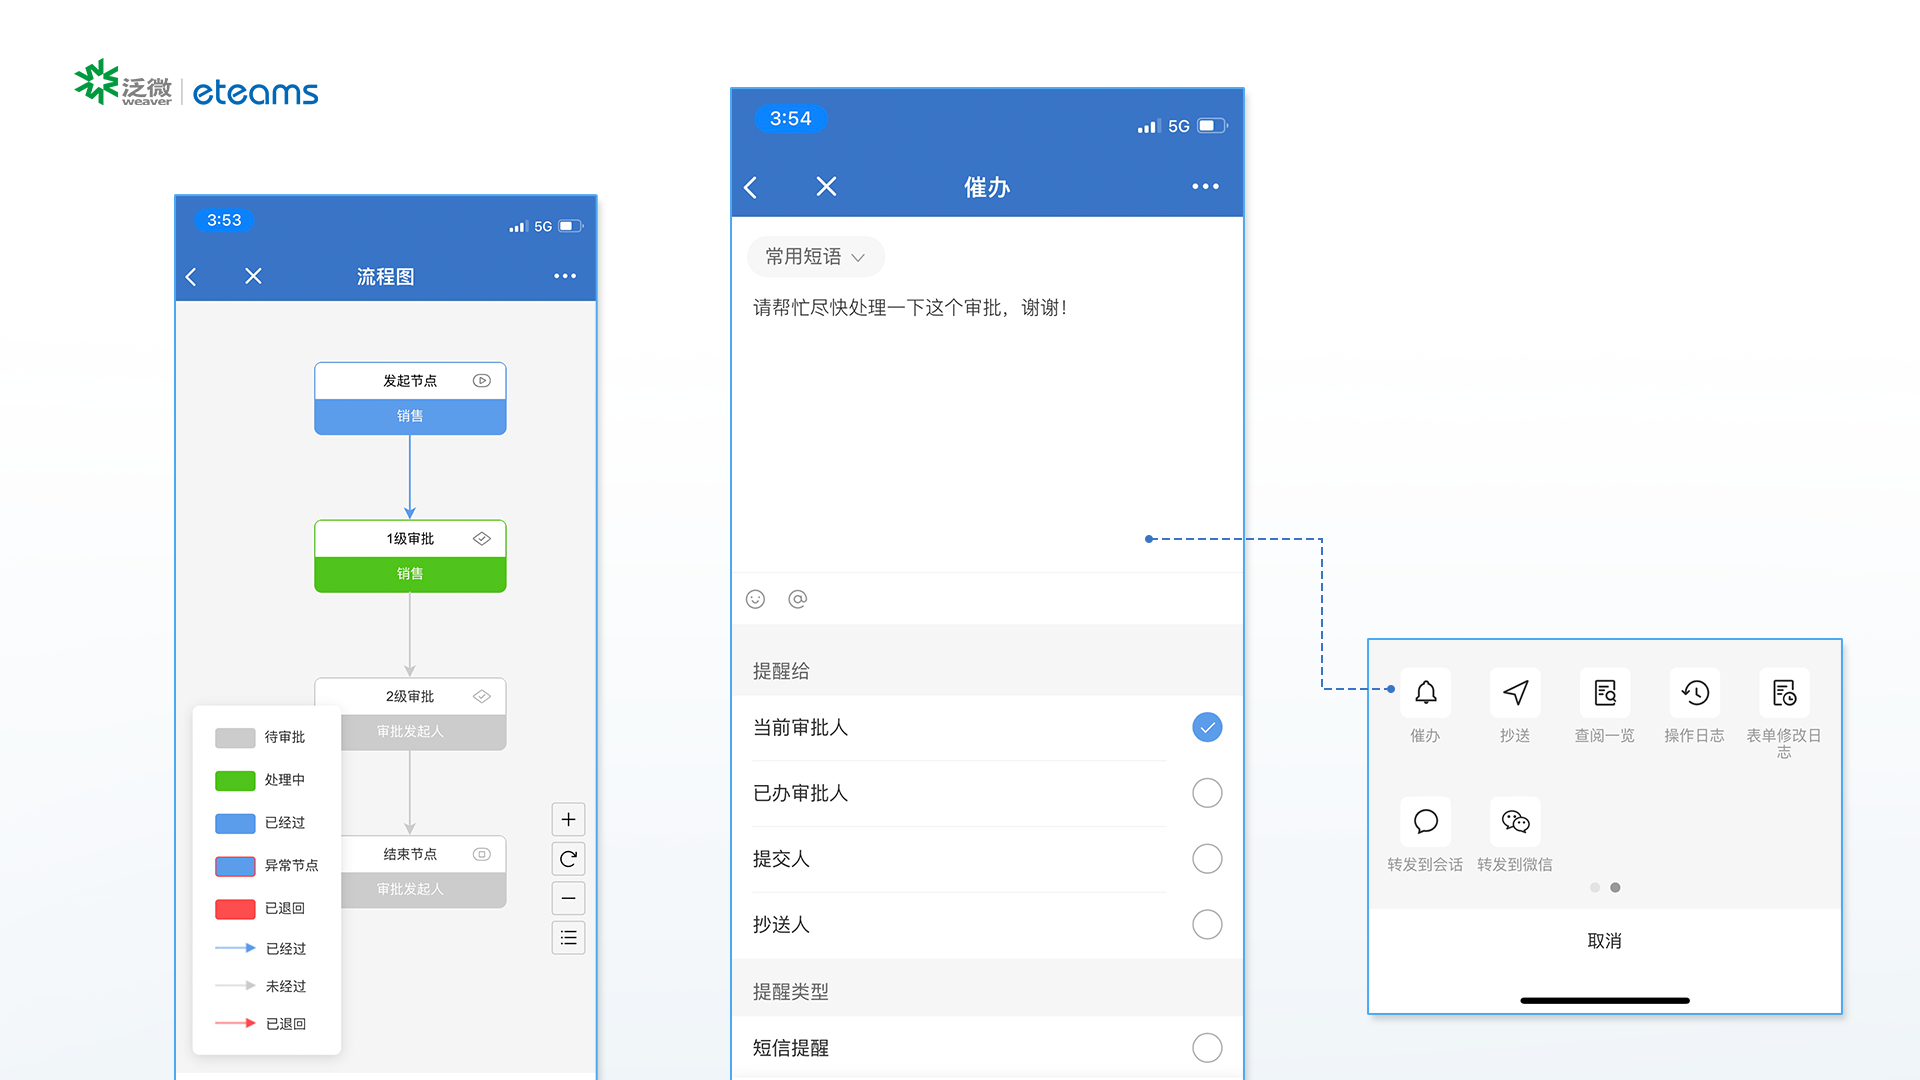View the 表单修改日志 icon
Screen dimensions: 1920x1080
click(1783, 692)
